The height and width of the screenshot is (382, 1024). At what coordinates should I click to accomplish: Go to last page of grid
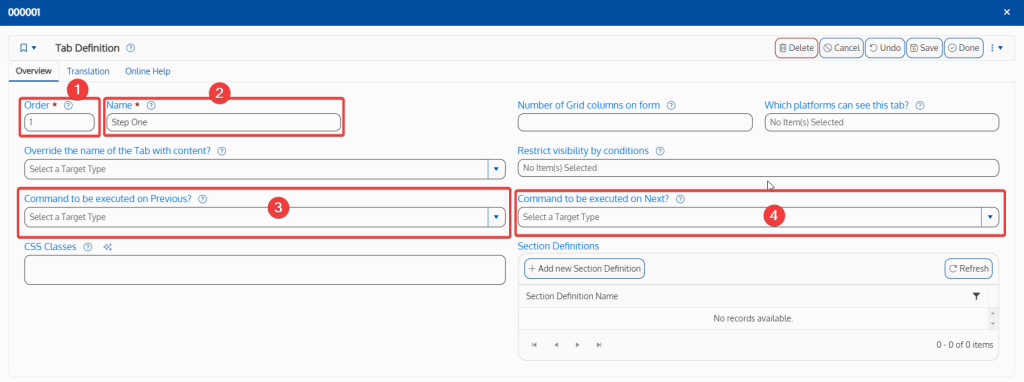599,345
